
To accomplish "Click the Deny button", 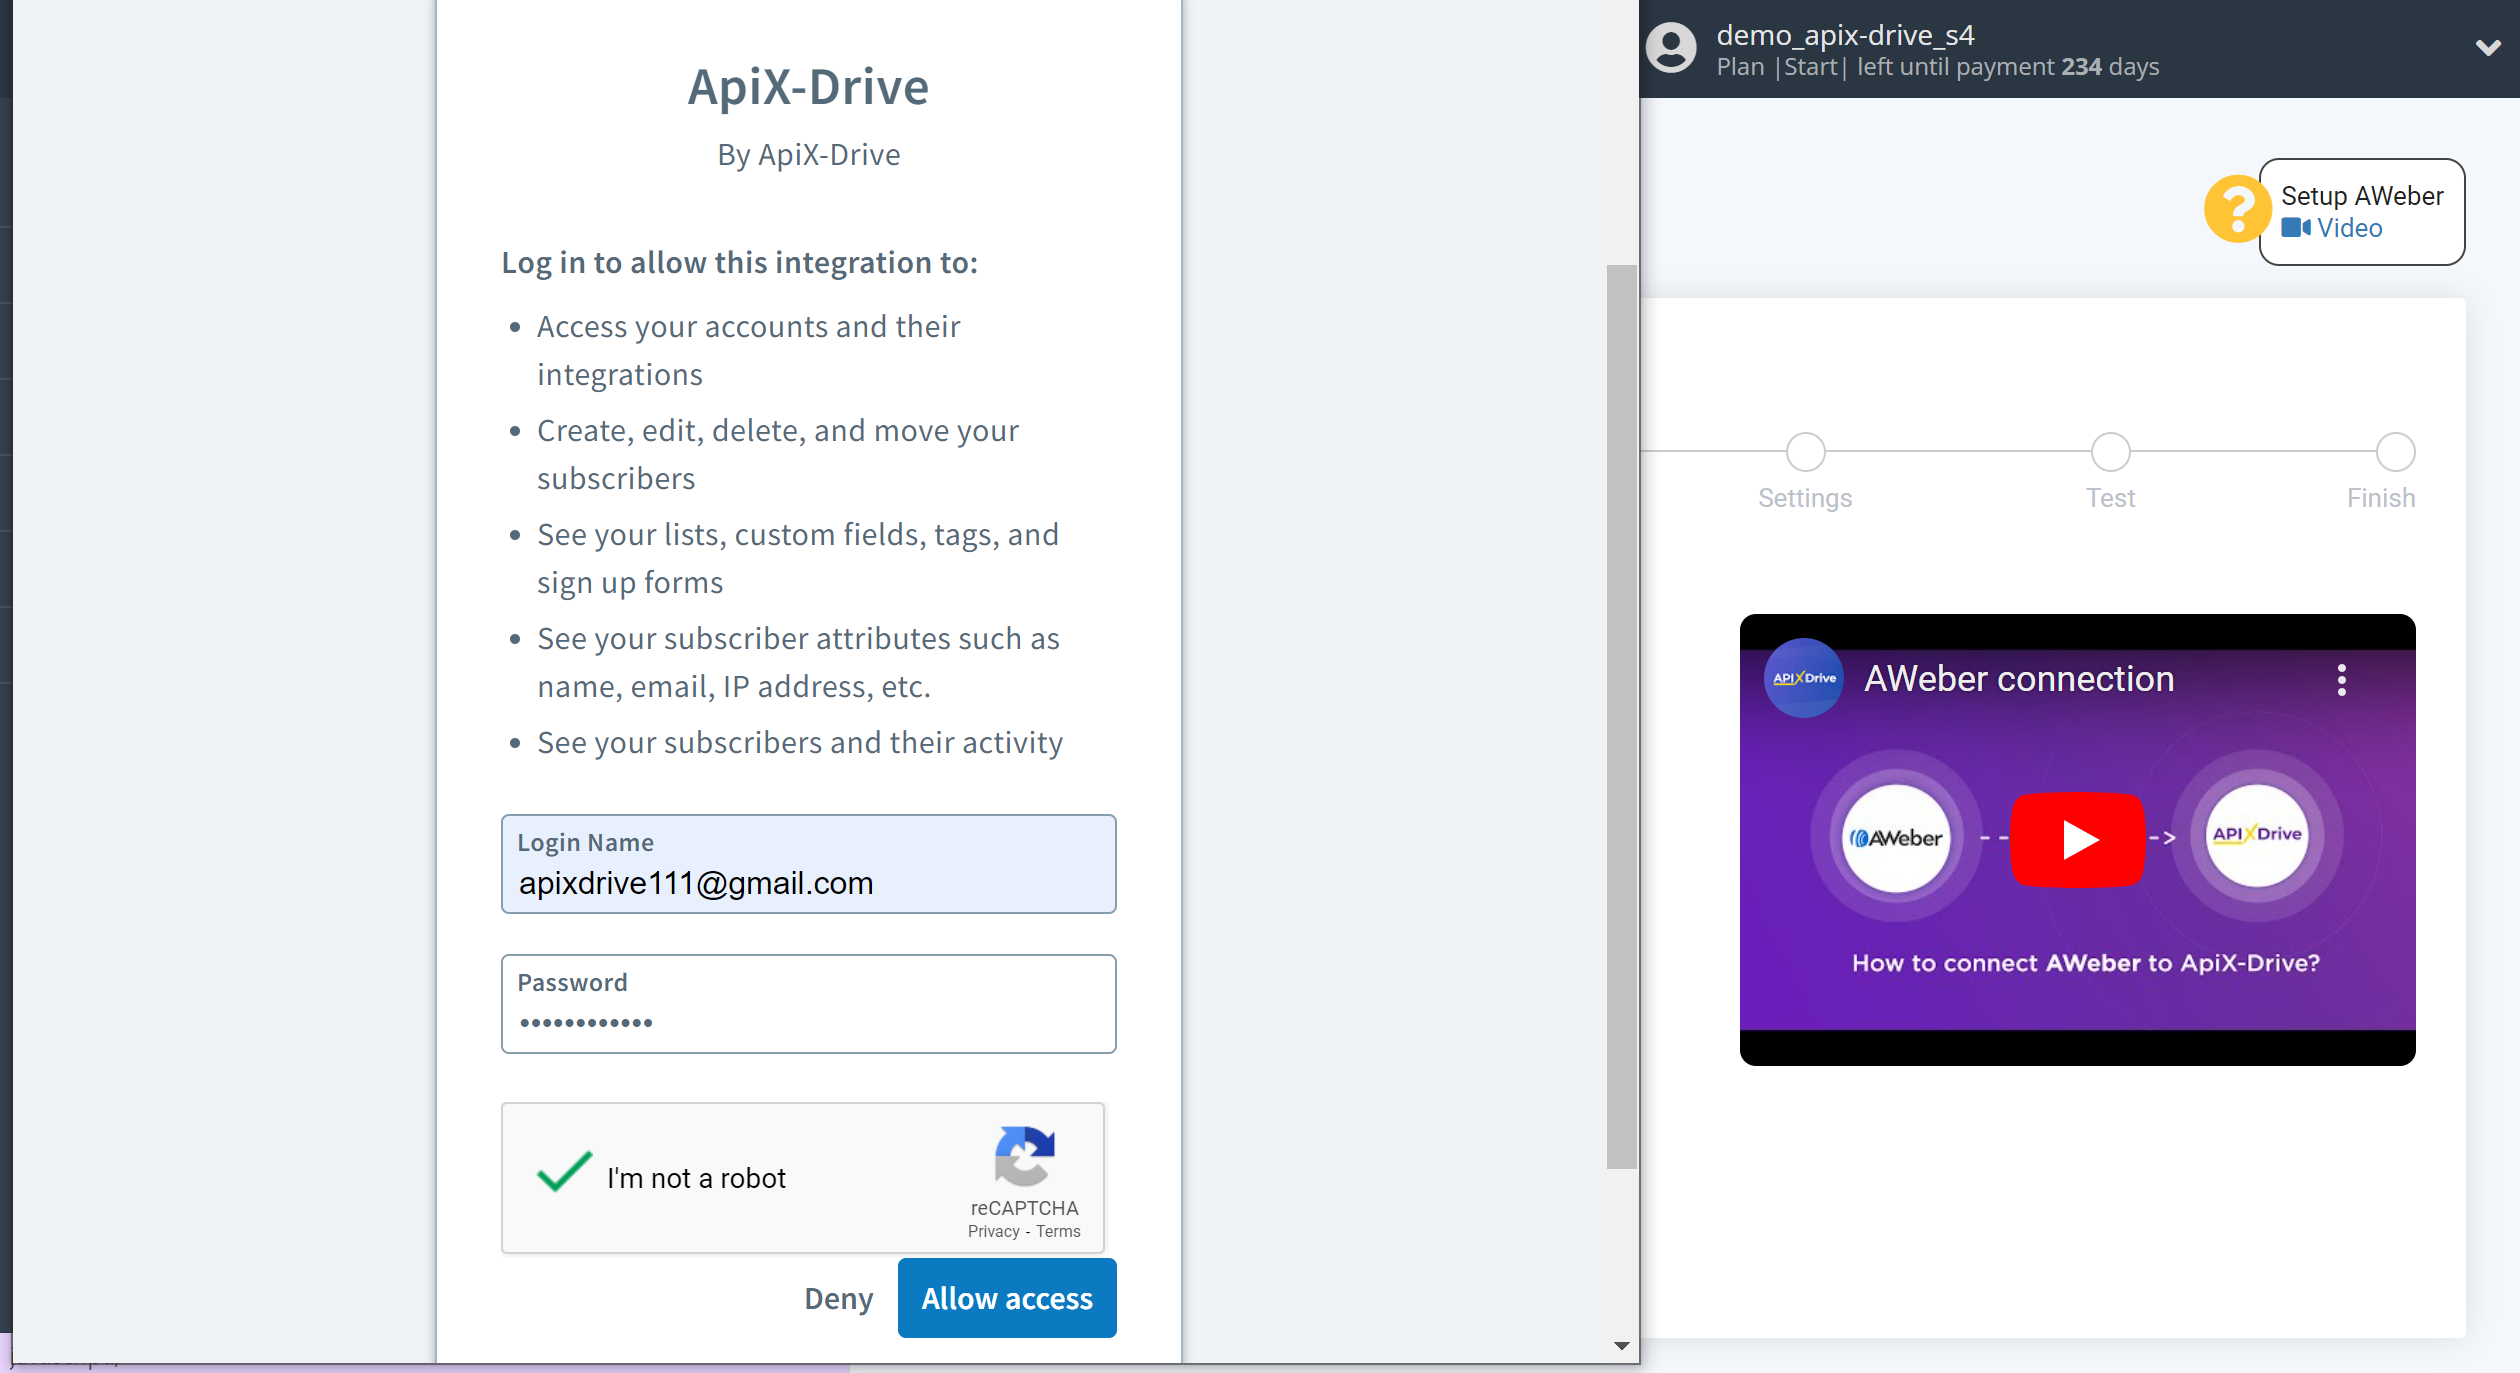I will (838, 1299).
